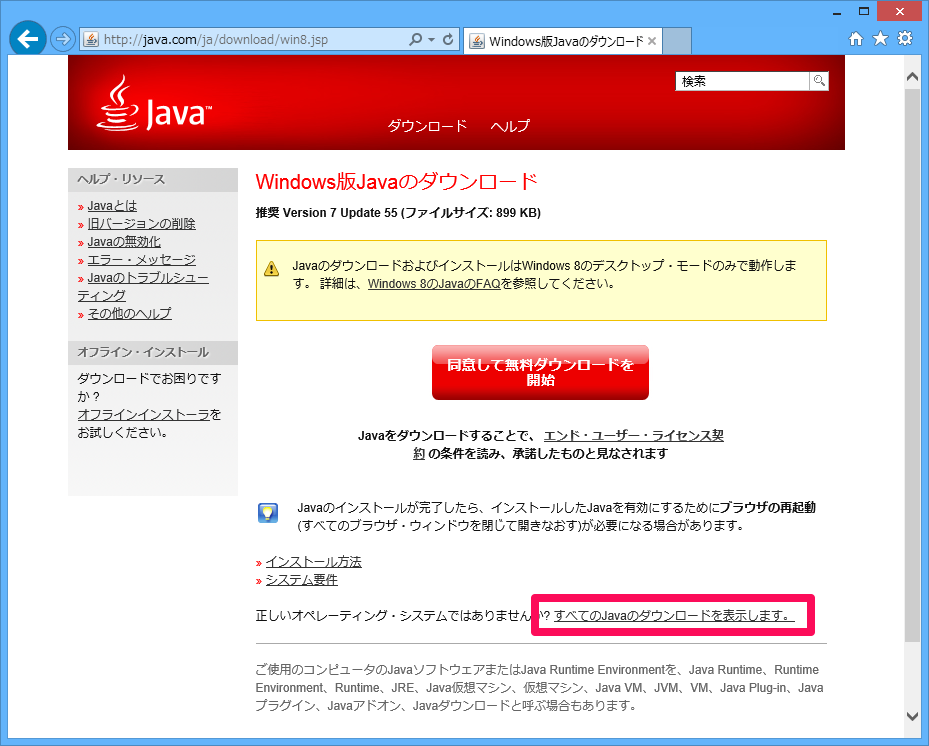Screen dimensions: 929x746
Task: Open the ヘルプ menu in Java banner
Action: [x=510, y=126]
